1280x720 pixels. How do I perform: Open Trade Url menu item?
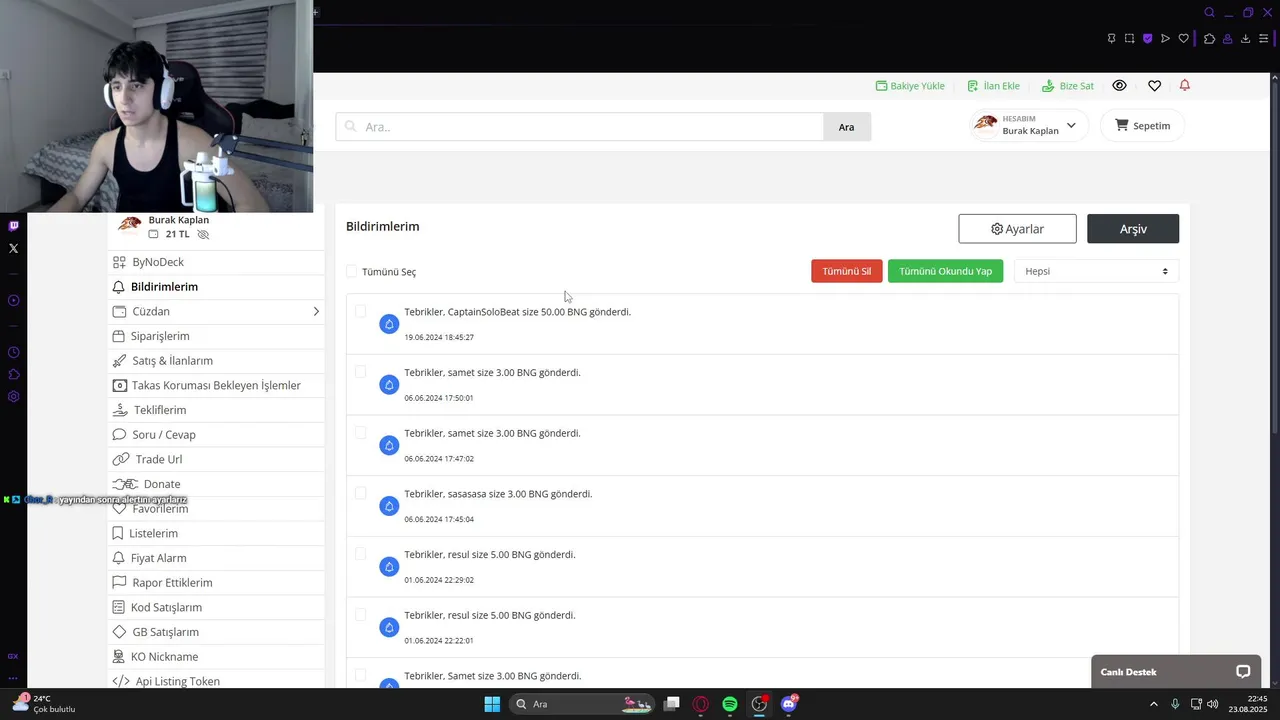pyautogui.click(x=216, y=459)
